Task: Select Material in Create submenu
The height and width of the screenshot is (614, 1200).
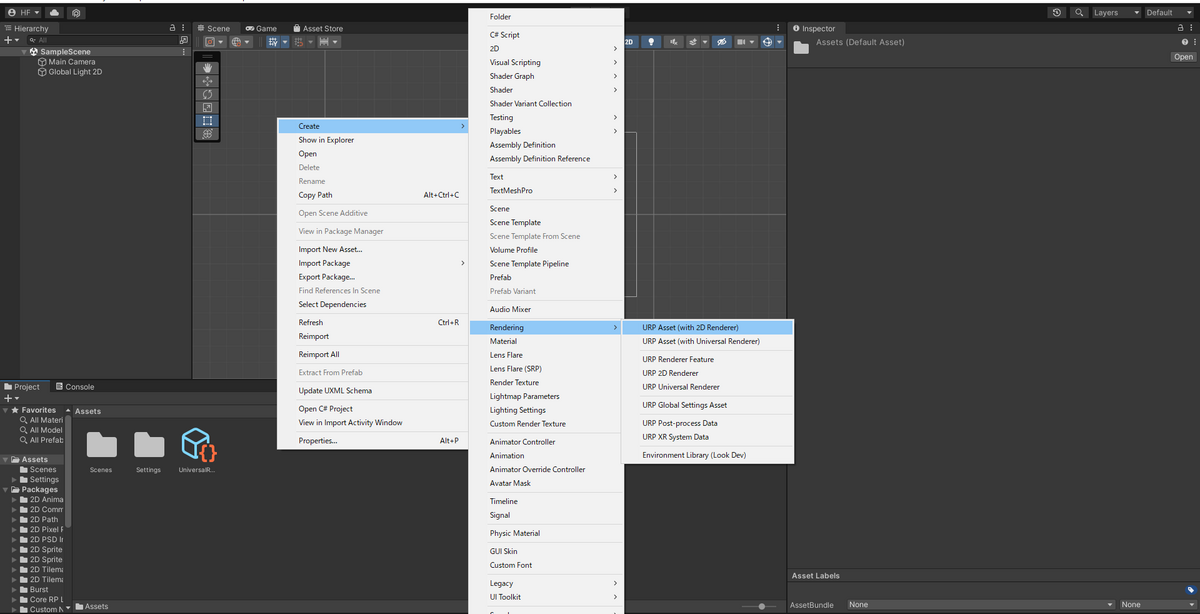Action: [x=546, y=341]
